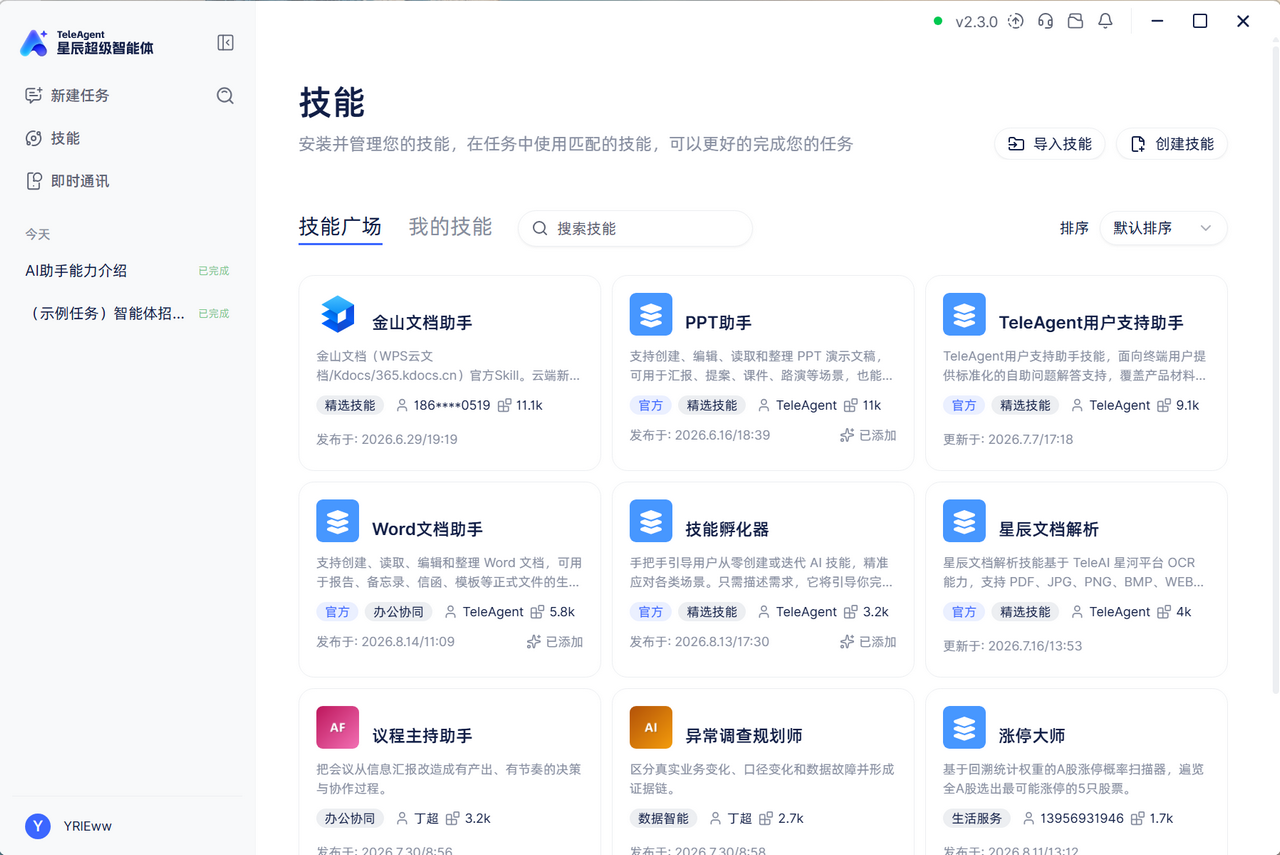Click the 星辰文档解析 skill icon

(964, 521)
